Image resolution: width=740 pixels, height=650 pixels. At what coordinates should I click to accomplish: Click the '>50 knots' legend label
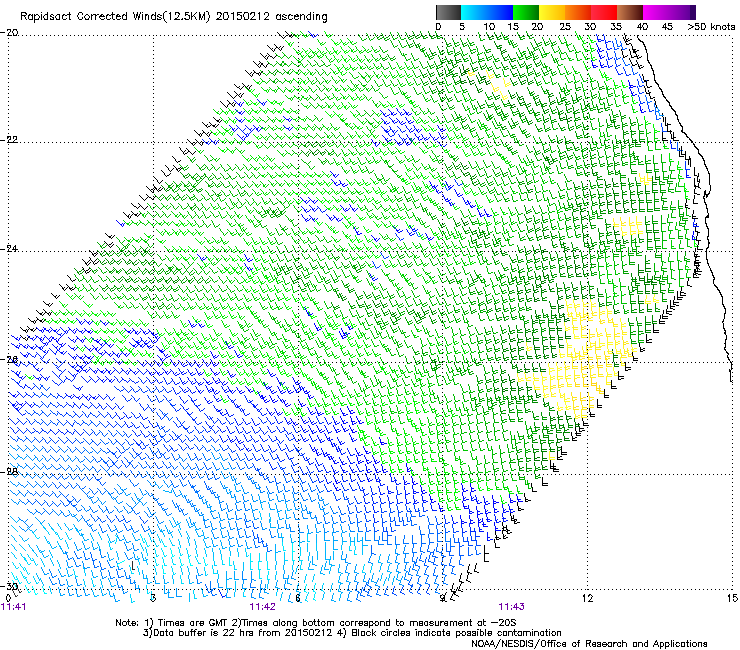point(711,27)
